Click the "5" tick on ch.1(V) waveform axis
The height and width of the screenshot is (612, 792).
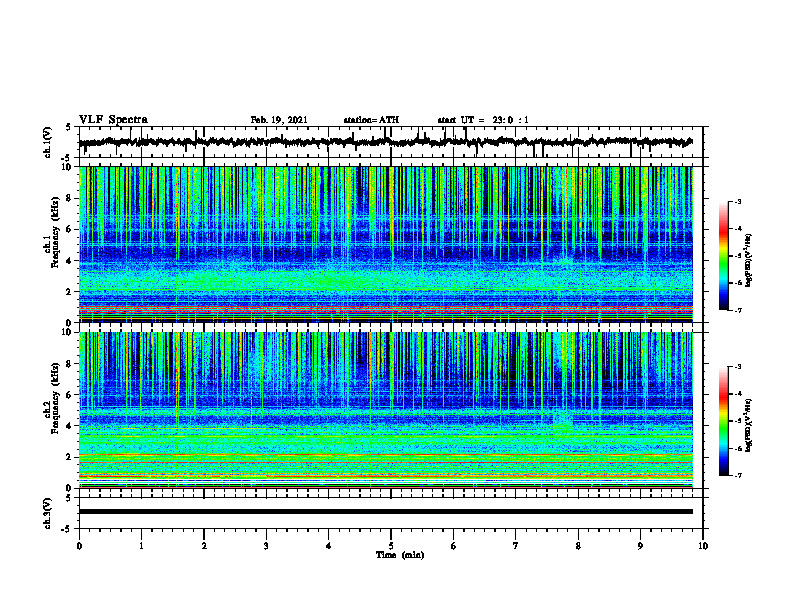69,128
